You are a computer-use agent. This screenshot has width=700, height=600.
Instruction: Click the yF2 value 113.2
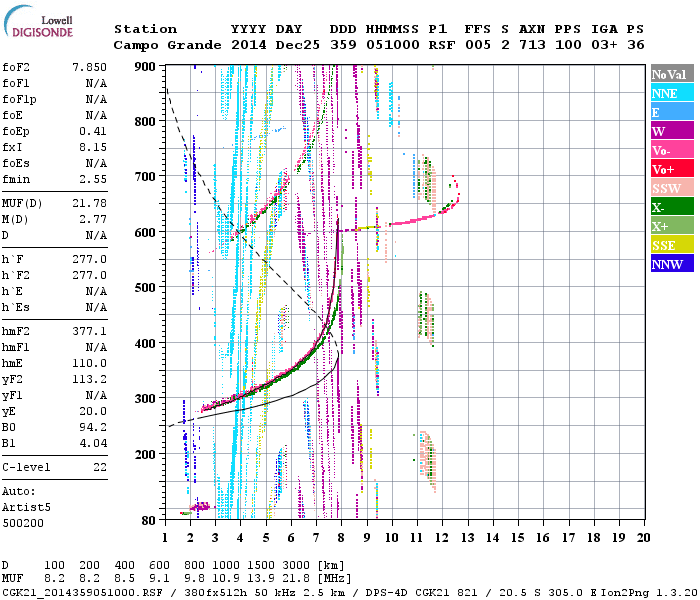coord(89,379)
